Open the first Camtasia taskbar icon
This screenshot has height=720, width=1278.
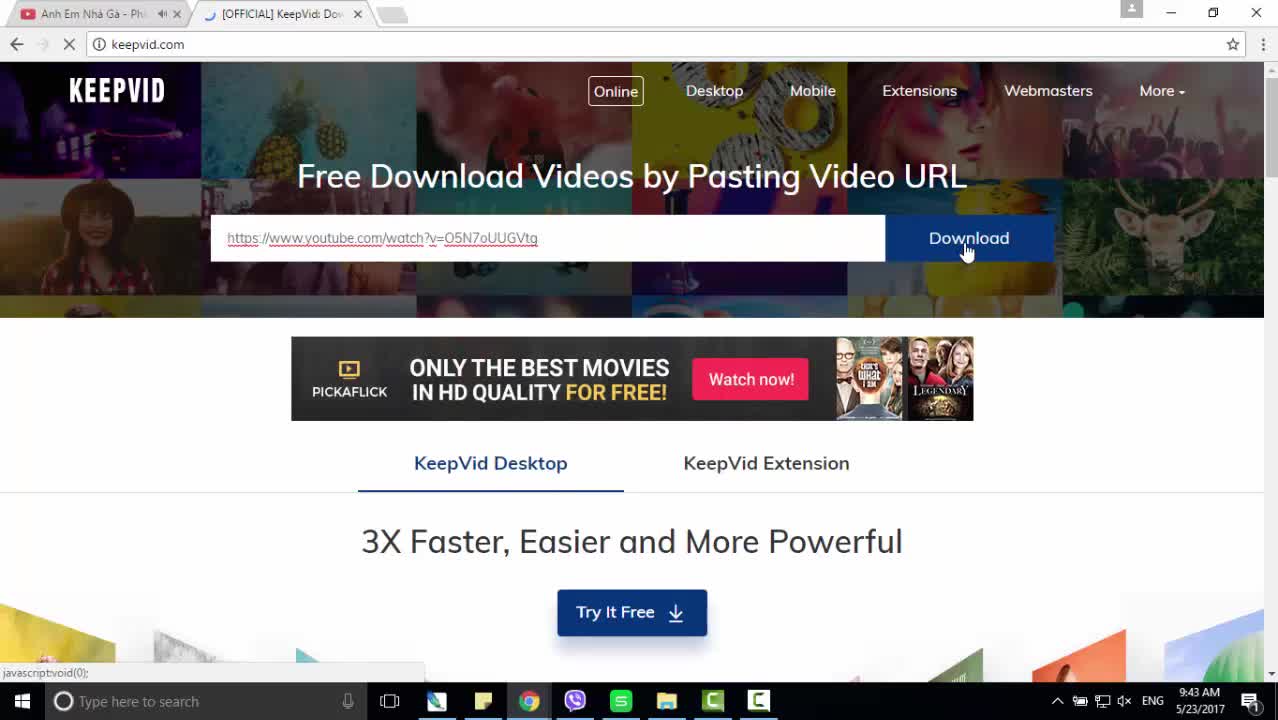pyautogui.click(x=713, y=701)
